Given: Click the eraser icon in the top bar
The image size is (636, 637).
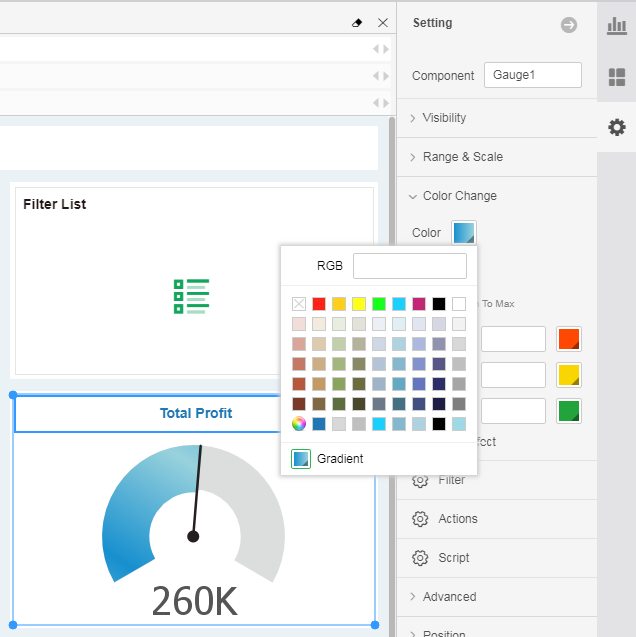Looking at the screenshot, I should [358, 22].
